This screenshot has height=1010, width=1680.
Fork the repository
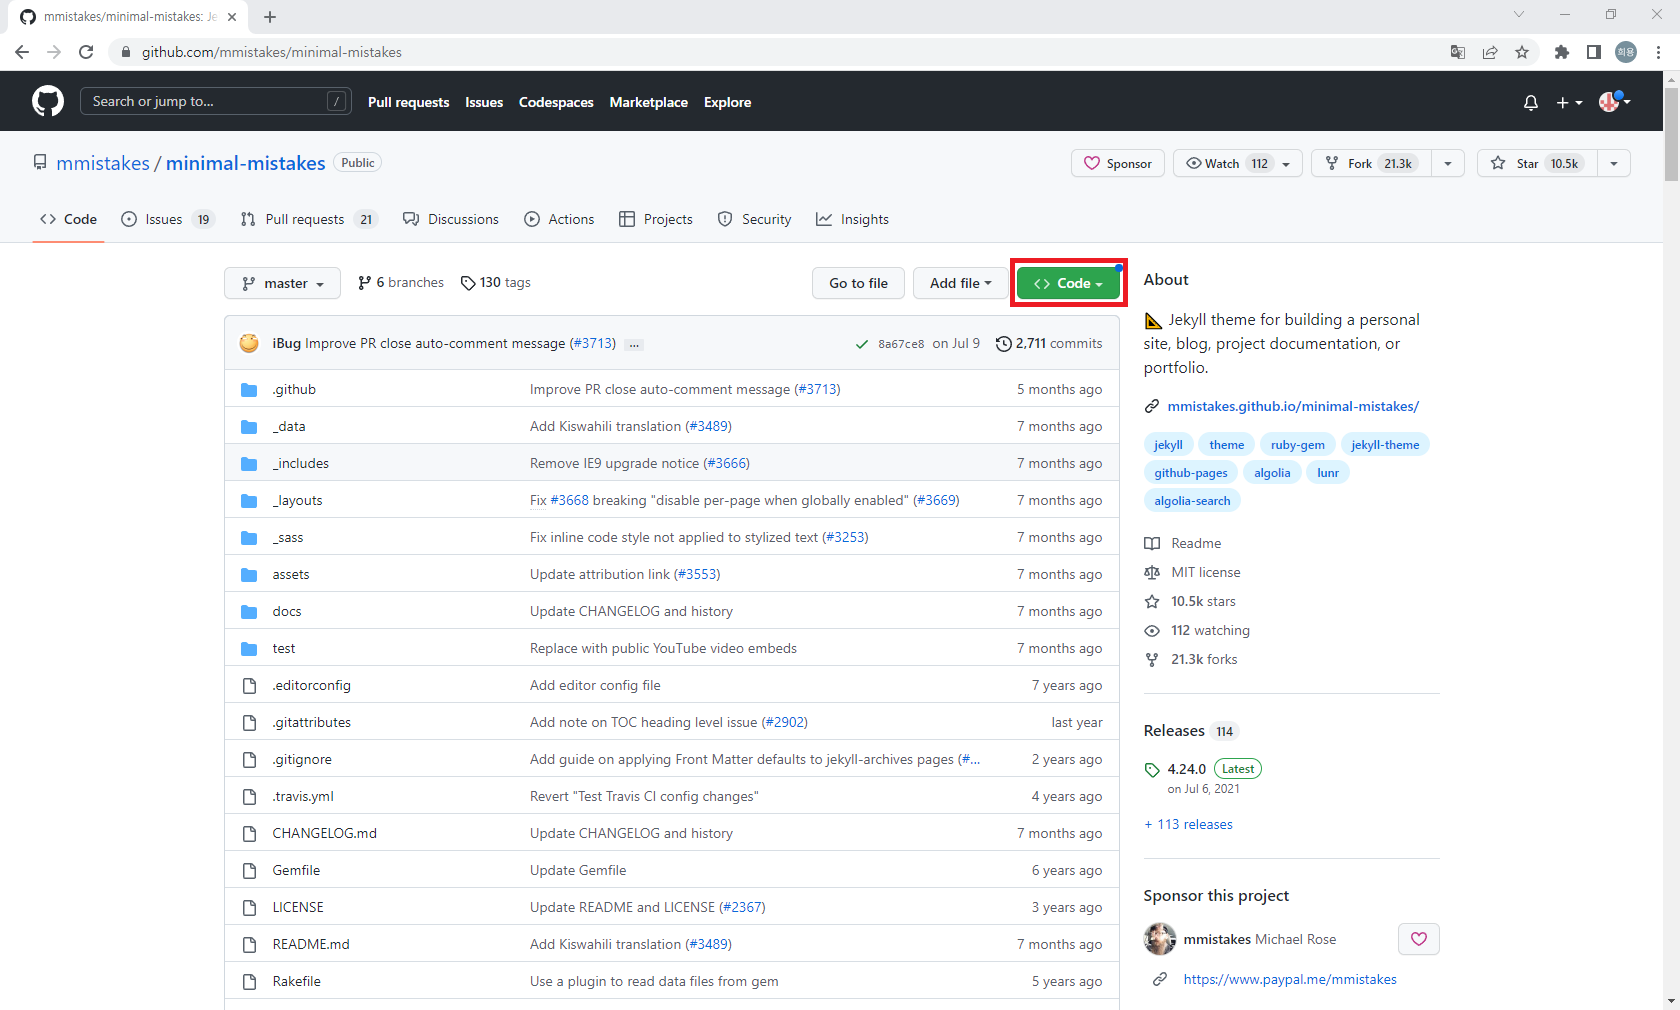click(1371, 163)
